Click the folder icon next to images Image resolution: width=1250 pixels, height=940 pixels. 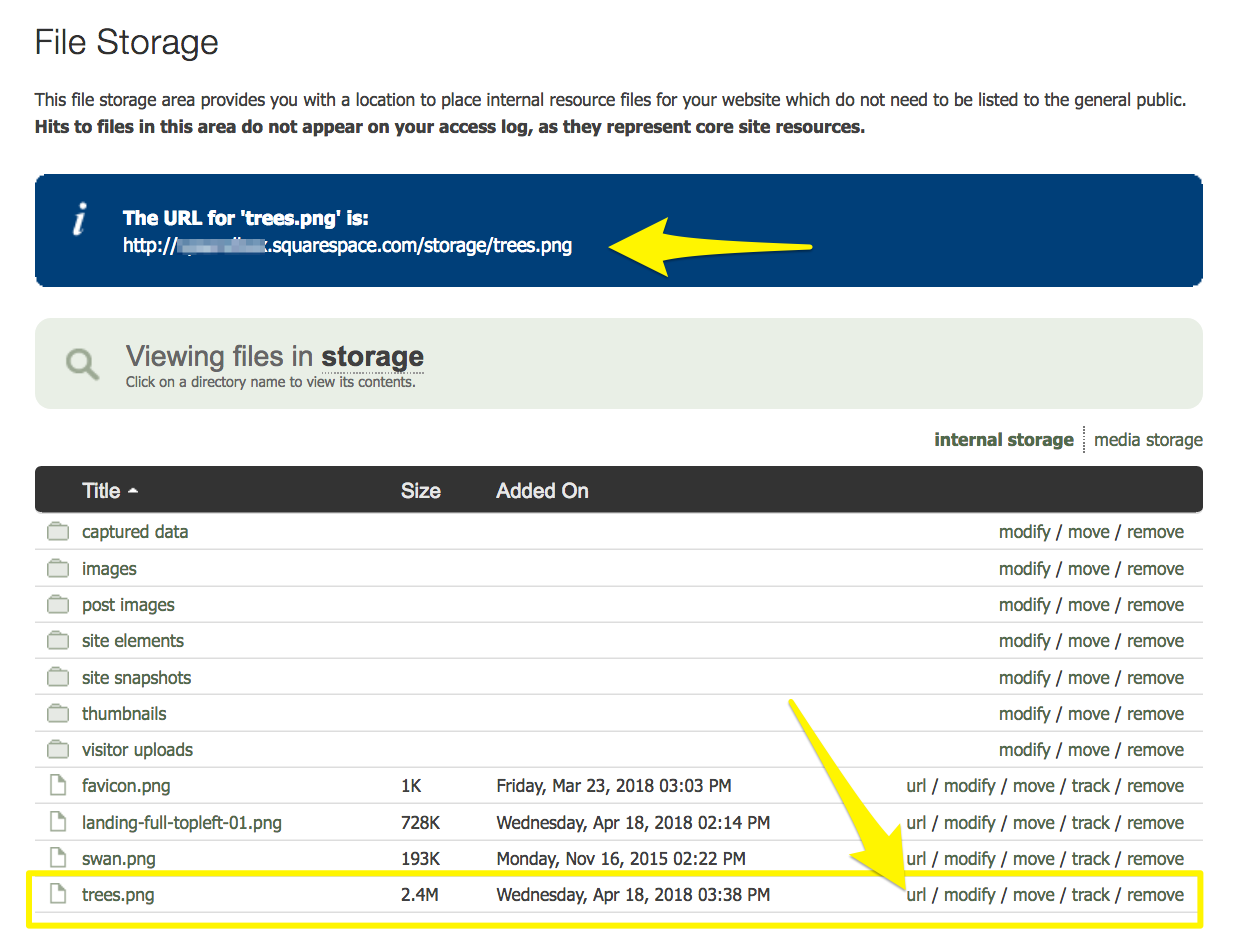[58, 569]
